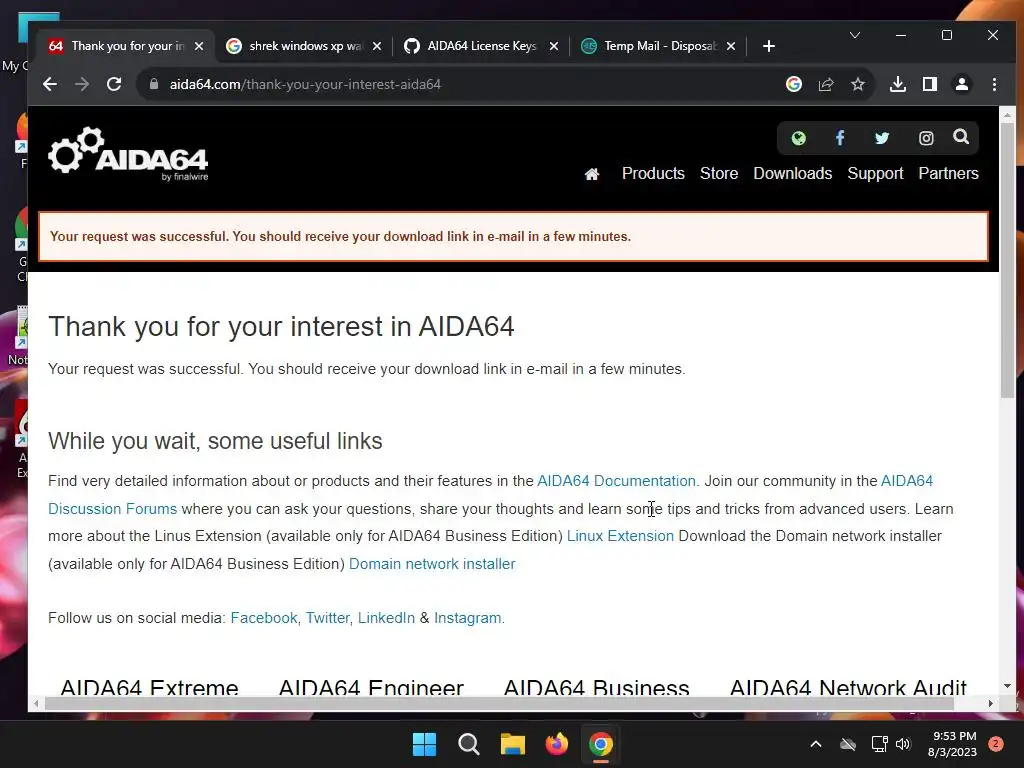Image resolution: width=1024 pixels, height=768 pixels.
Task: Open the Google icon in address bar
Action: pos(793,84)
